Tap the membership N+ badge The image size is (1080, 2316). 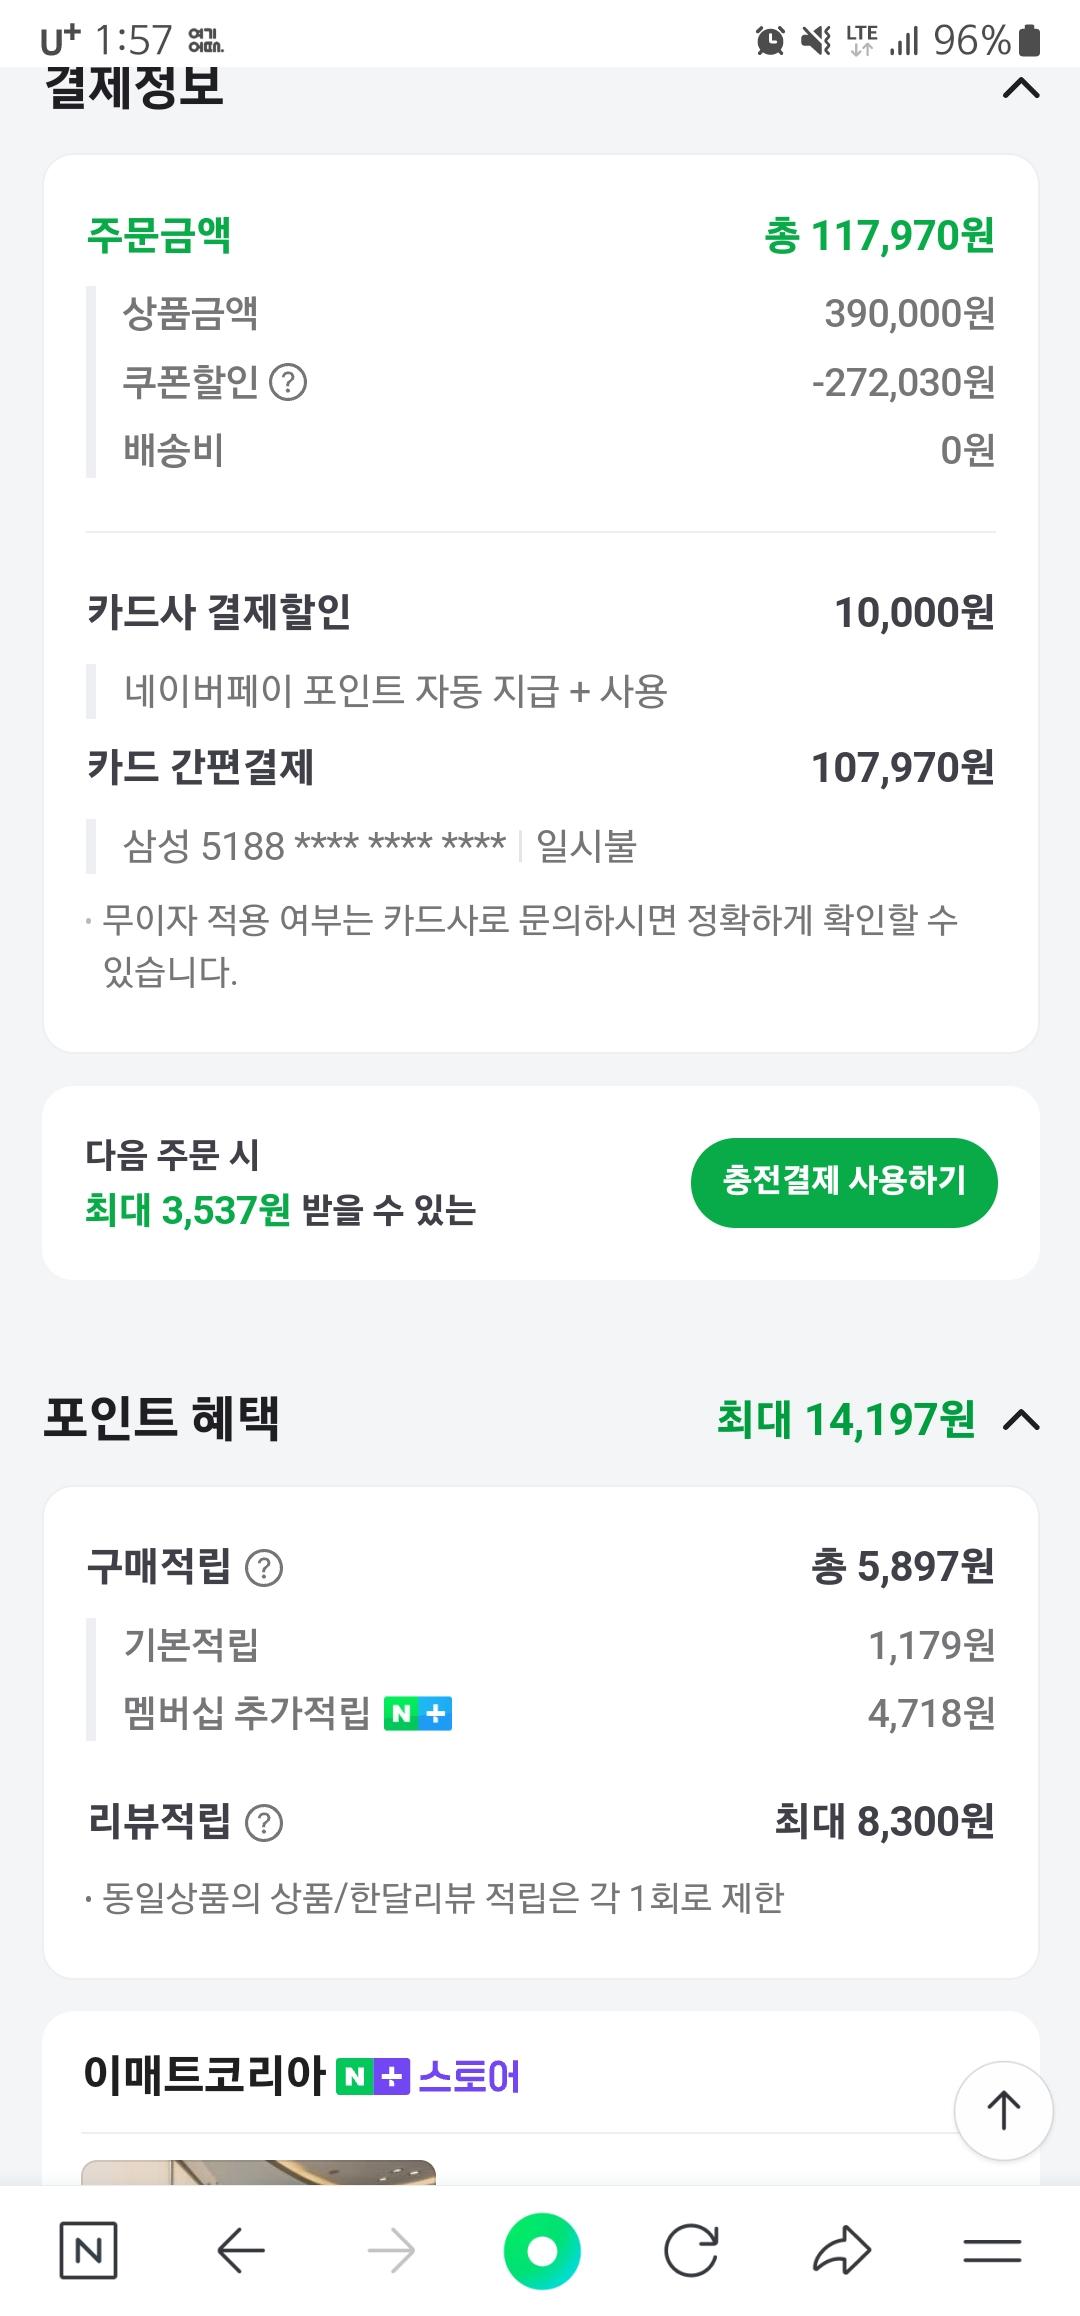coord(418,1714)
